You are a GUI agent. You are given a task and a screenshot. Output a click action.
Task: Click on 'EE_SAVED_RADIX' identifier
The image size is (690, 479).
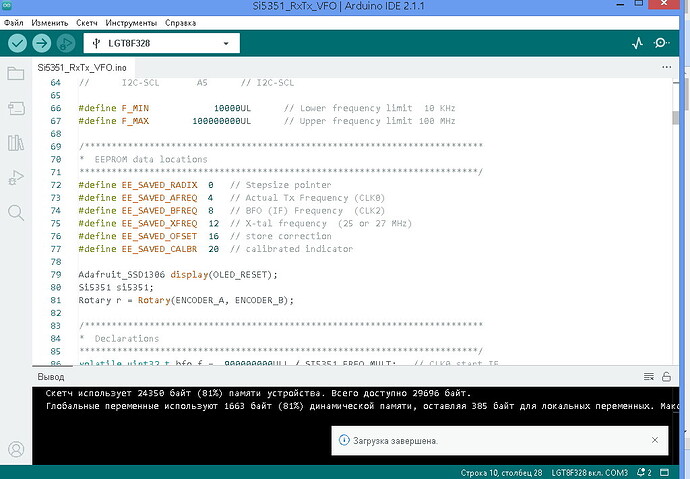159,185
